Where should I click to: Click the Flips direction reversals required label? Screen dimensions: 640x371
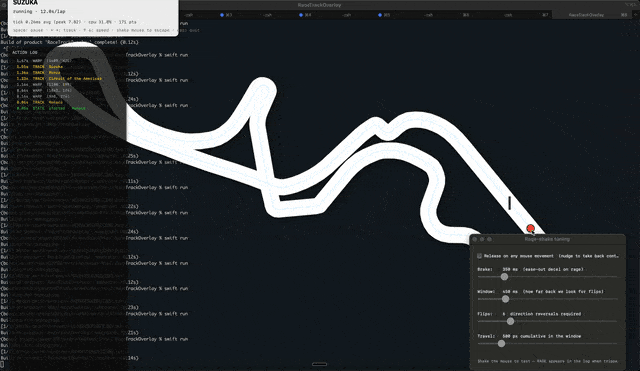coord(529,314)
